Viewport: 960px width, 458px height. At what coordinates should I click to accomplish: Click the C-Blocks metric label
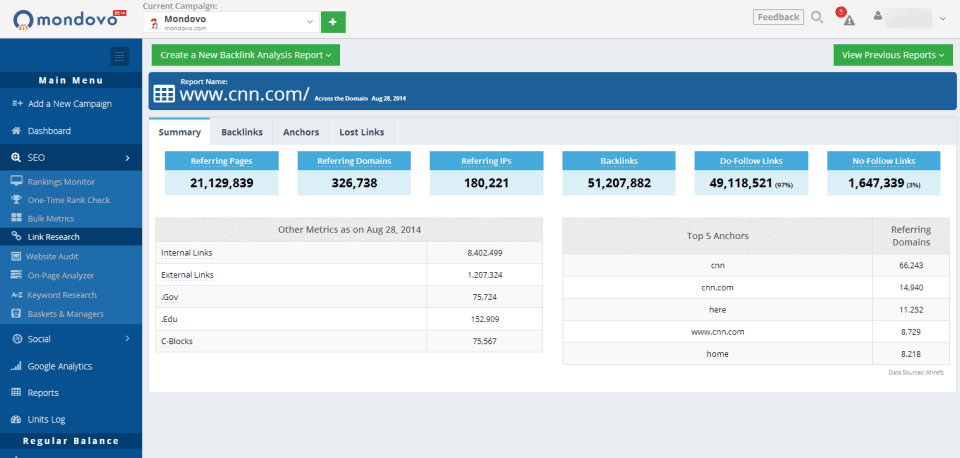click(177, 341)
